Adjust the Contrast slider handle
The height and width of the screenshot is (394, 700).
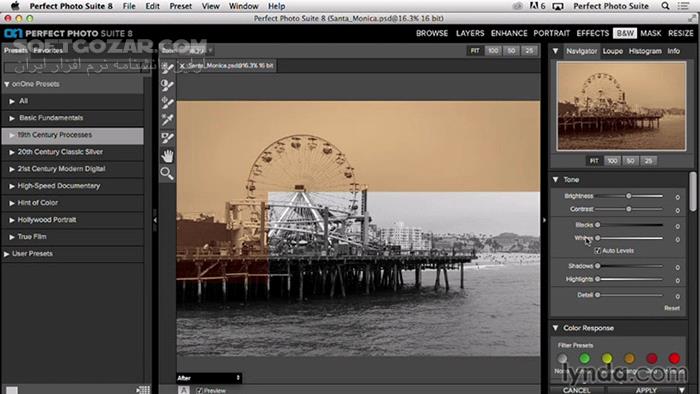tap(629, 209)
